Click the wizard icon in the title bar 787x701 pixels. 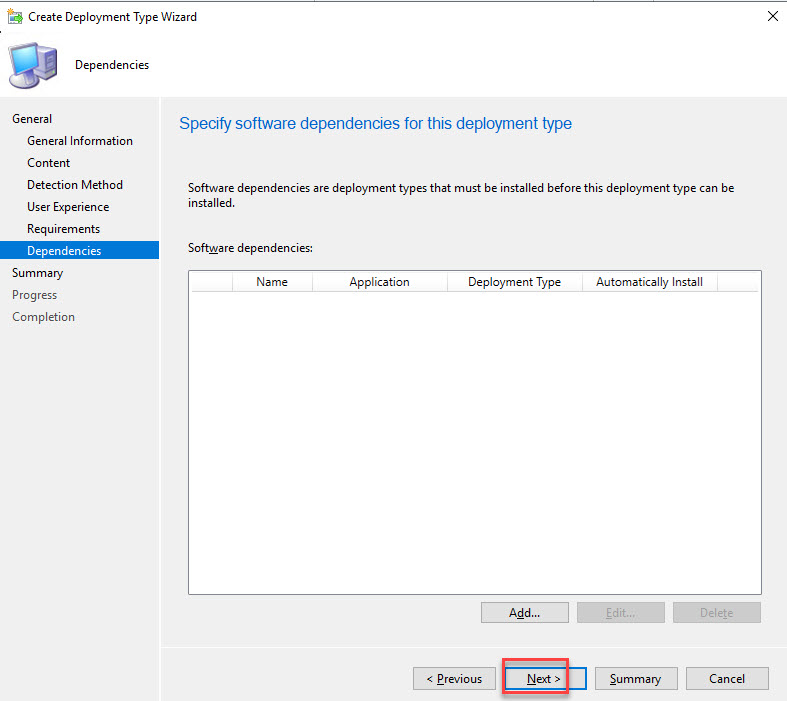15,16
